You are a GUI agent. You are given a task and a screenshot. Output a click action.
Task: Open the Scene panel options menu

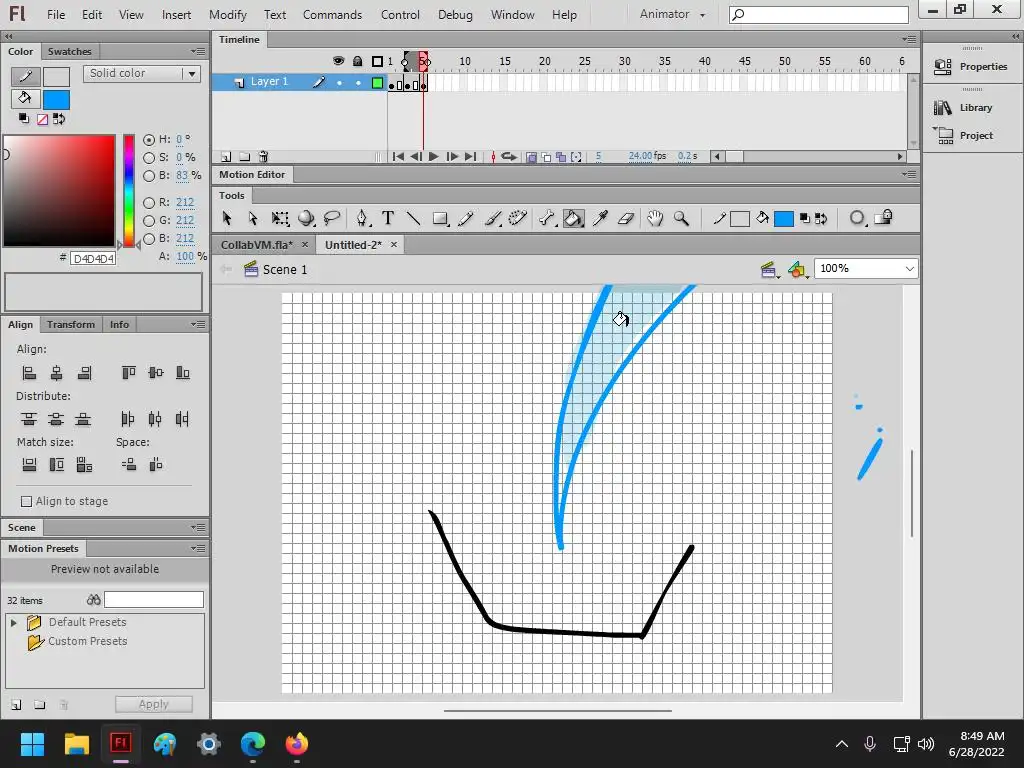(198, 527)
